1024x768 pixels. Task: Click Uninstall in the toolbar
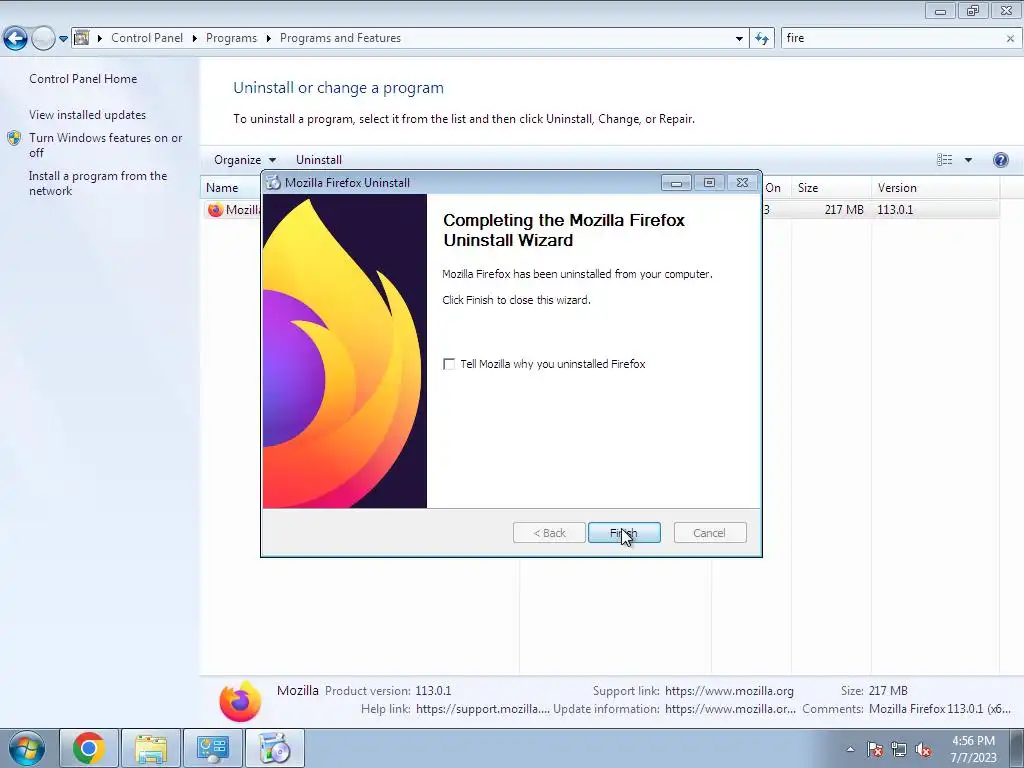(x=319, y=160)
